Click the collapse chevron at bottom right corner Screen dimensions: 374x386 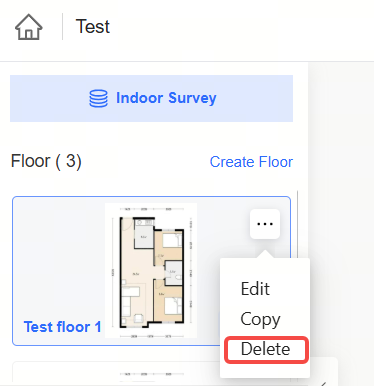pyautogui.click(x=323, y=383)
